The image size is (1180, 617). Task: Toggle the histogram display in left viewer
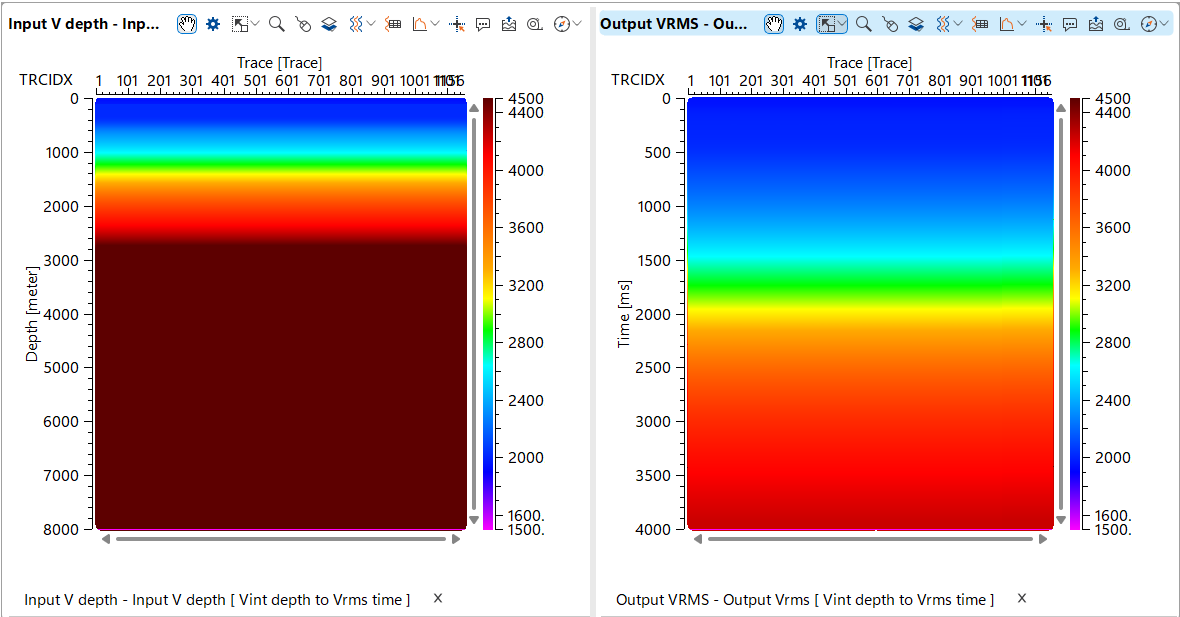pyautogui.click(x=421, y=23)
